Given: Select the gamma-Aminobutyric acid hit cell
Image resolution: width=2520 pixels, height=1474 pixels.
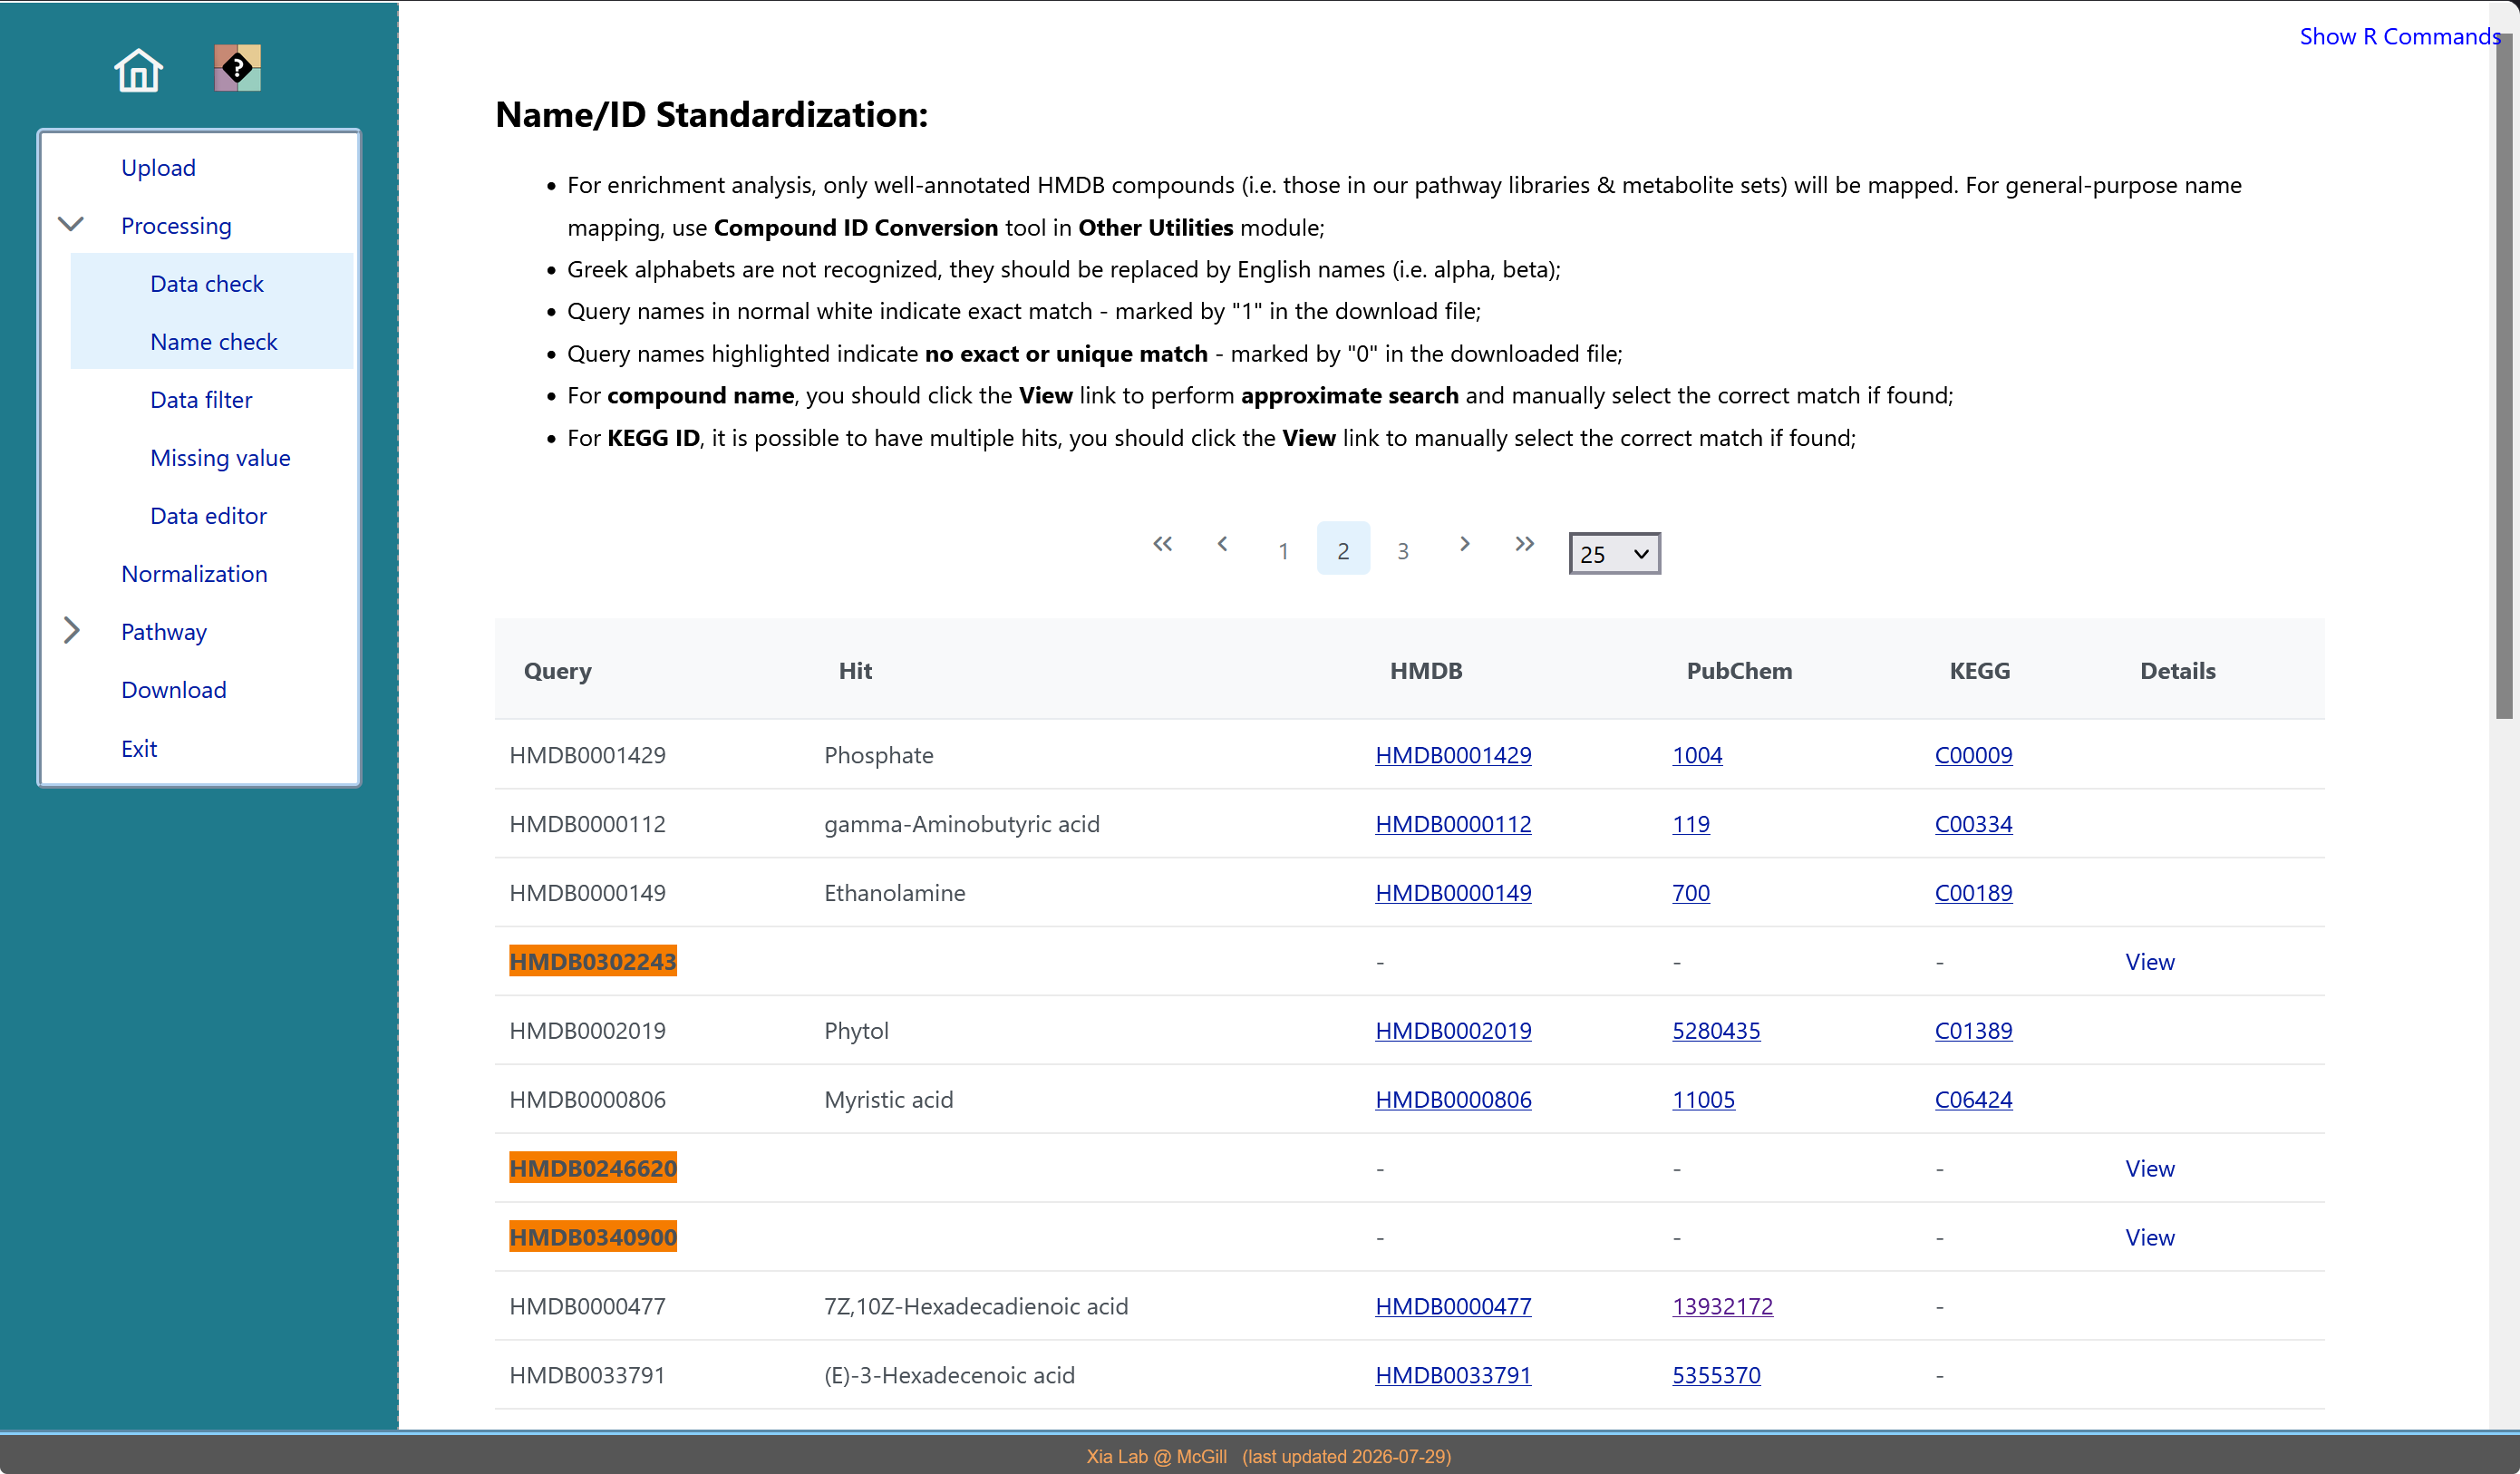Looking at the screenshot, I should 961,824.
